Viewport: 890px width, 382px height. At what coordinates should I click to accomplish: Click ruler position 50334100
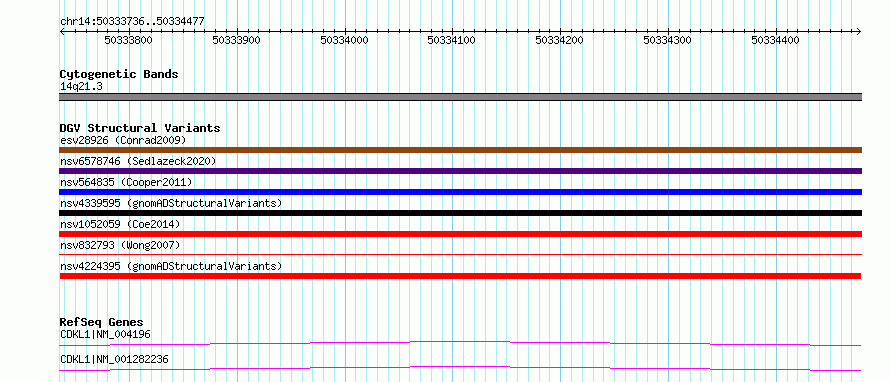click(452, 40)
